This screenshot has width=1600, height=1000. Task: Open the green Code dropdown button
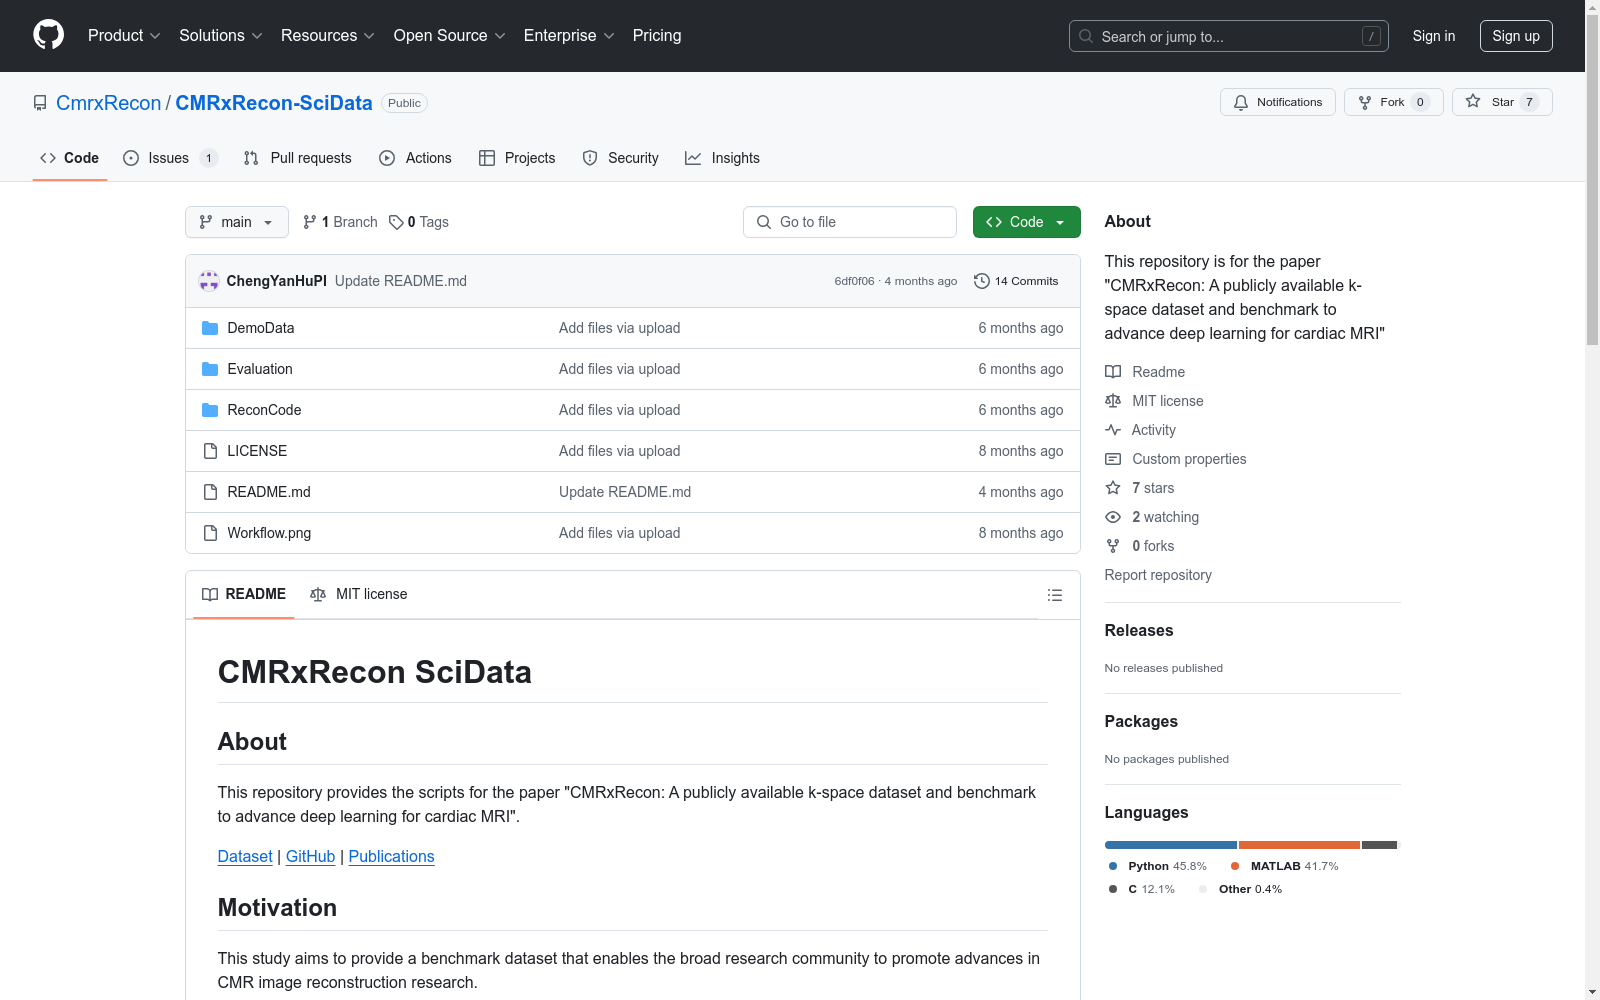pyautogui.click(x=1026, y=222)
